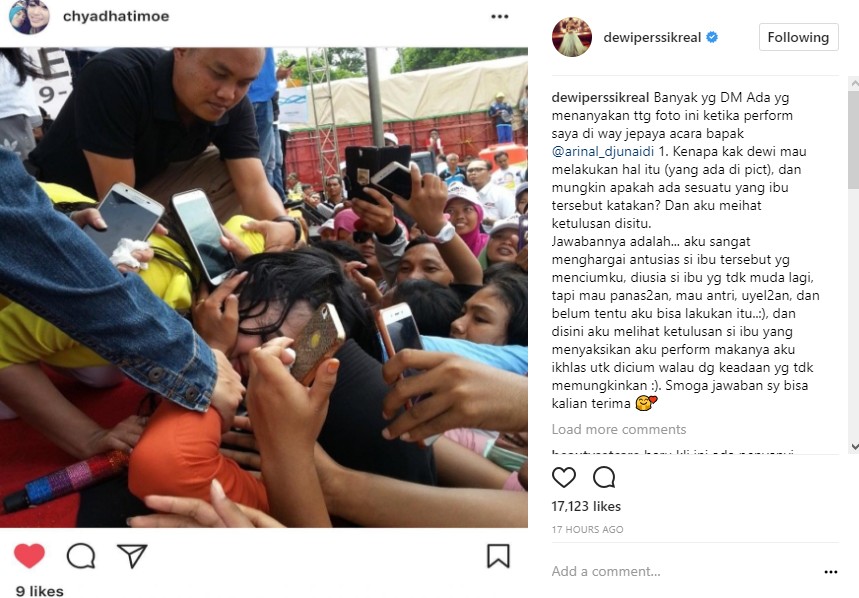This screenshot has width=859, height=598.
Task: Click the comment bubble icon in the right panel
Action: pyautogui.click(x=604, y=478)
